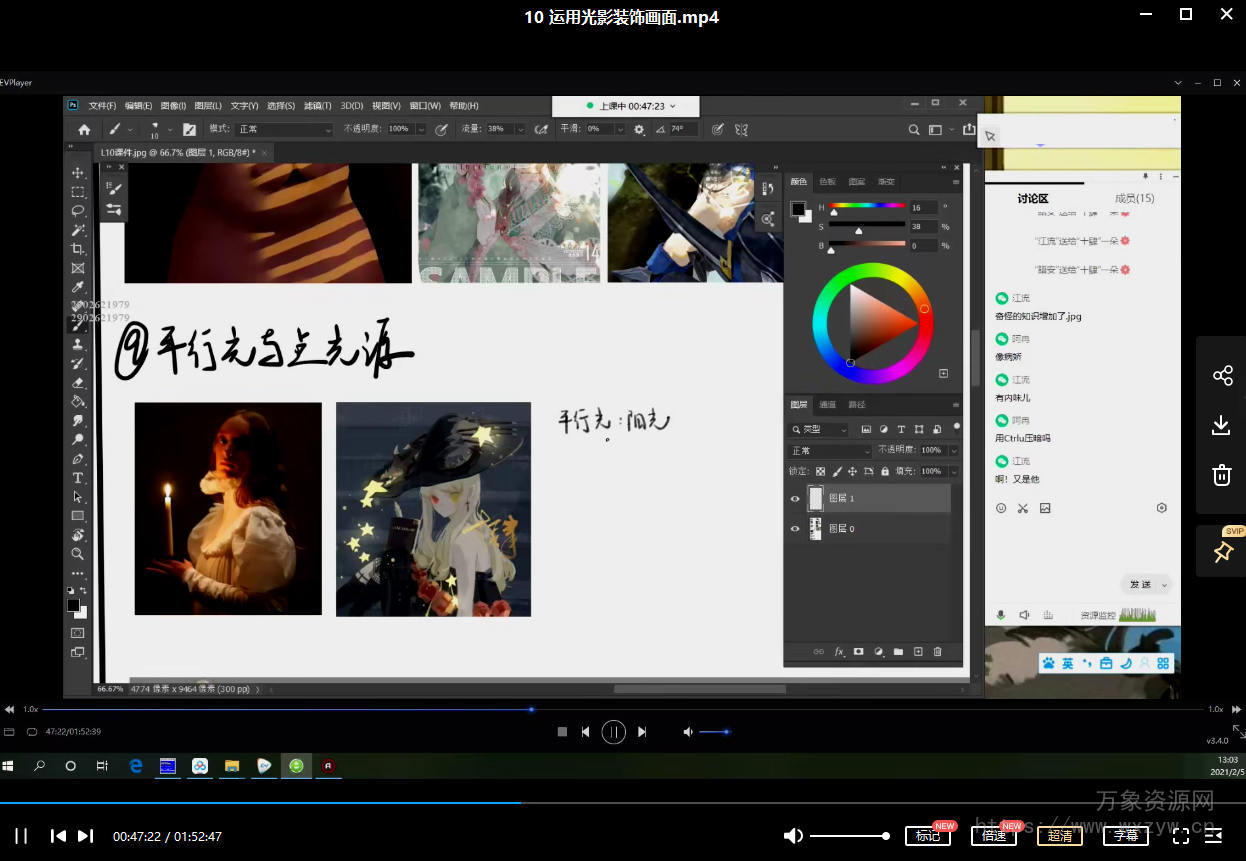Open the 超清 video quality selector

[1059, 836]
